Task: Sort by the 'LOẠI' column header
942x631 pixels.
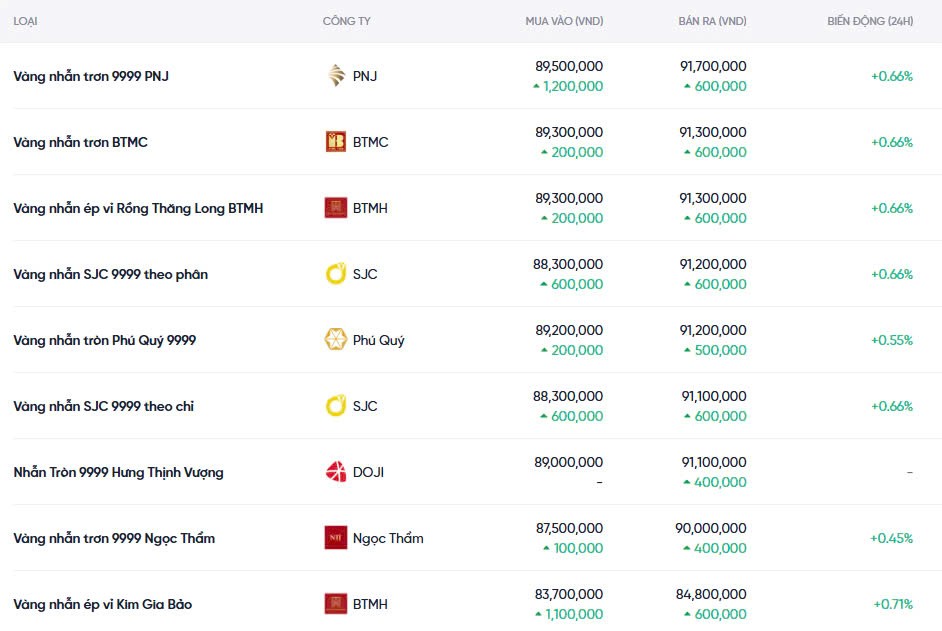Action: [x=25, y=21]
